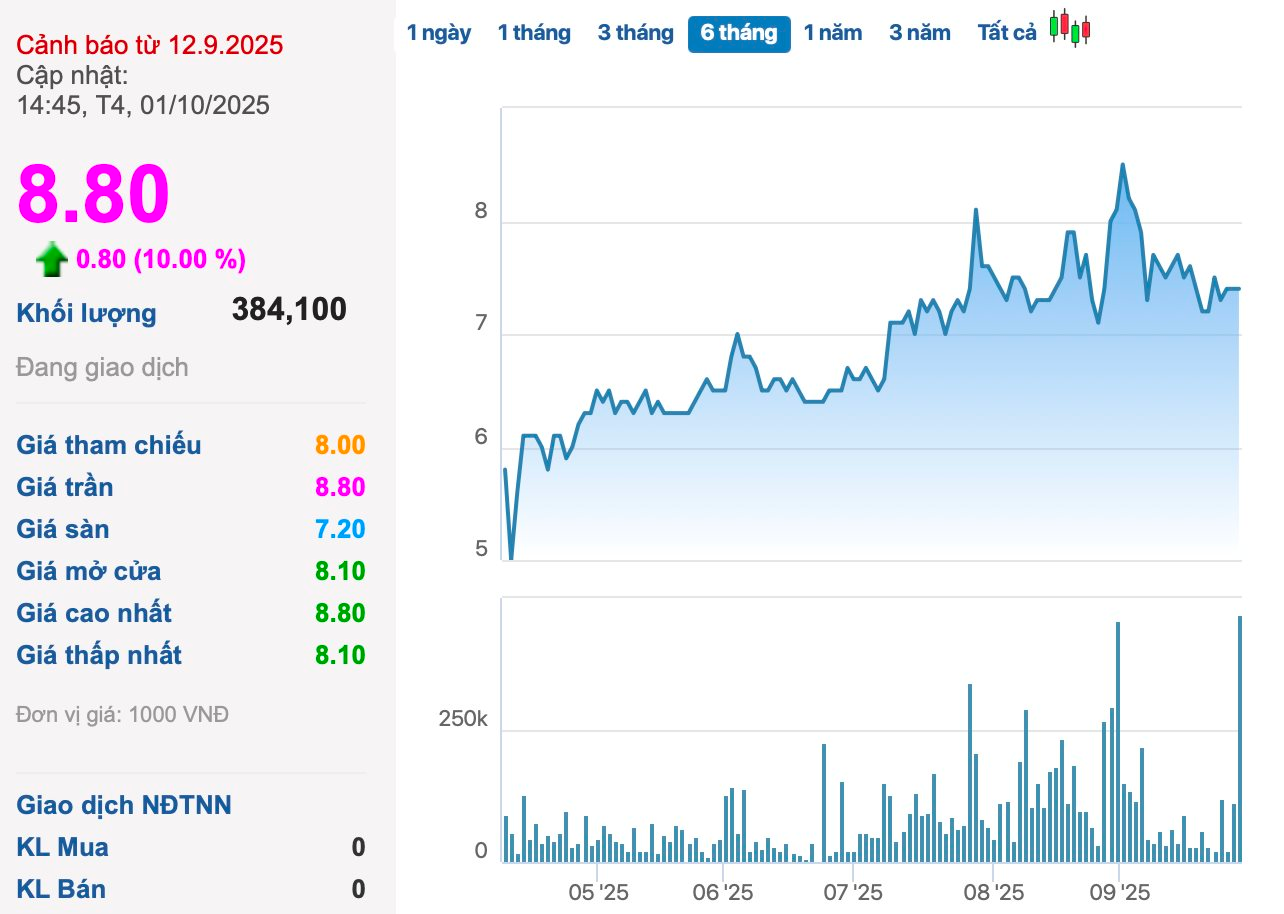Image resolution: width=1284 pixels, height=914 pixels.
Task: Click the green up arrow price indicator
Action: [51, 260]
